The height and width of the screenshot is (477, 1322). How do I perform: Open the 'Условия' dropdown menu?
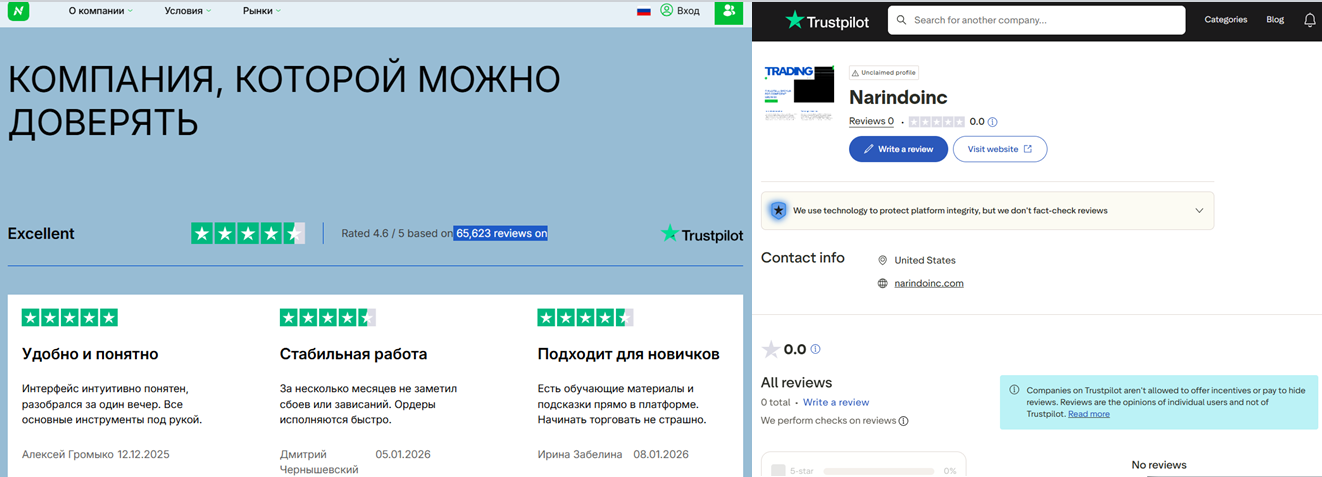click(188, 11)
